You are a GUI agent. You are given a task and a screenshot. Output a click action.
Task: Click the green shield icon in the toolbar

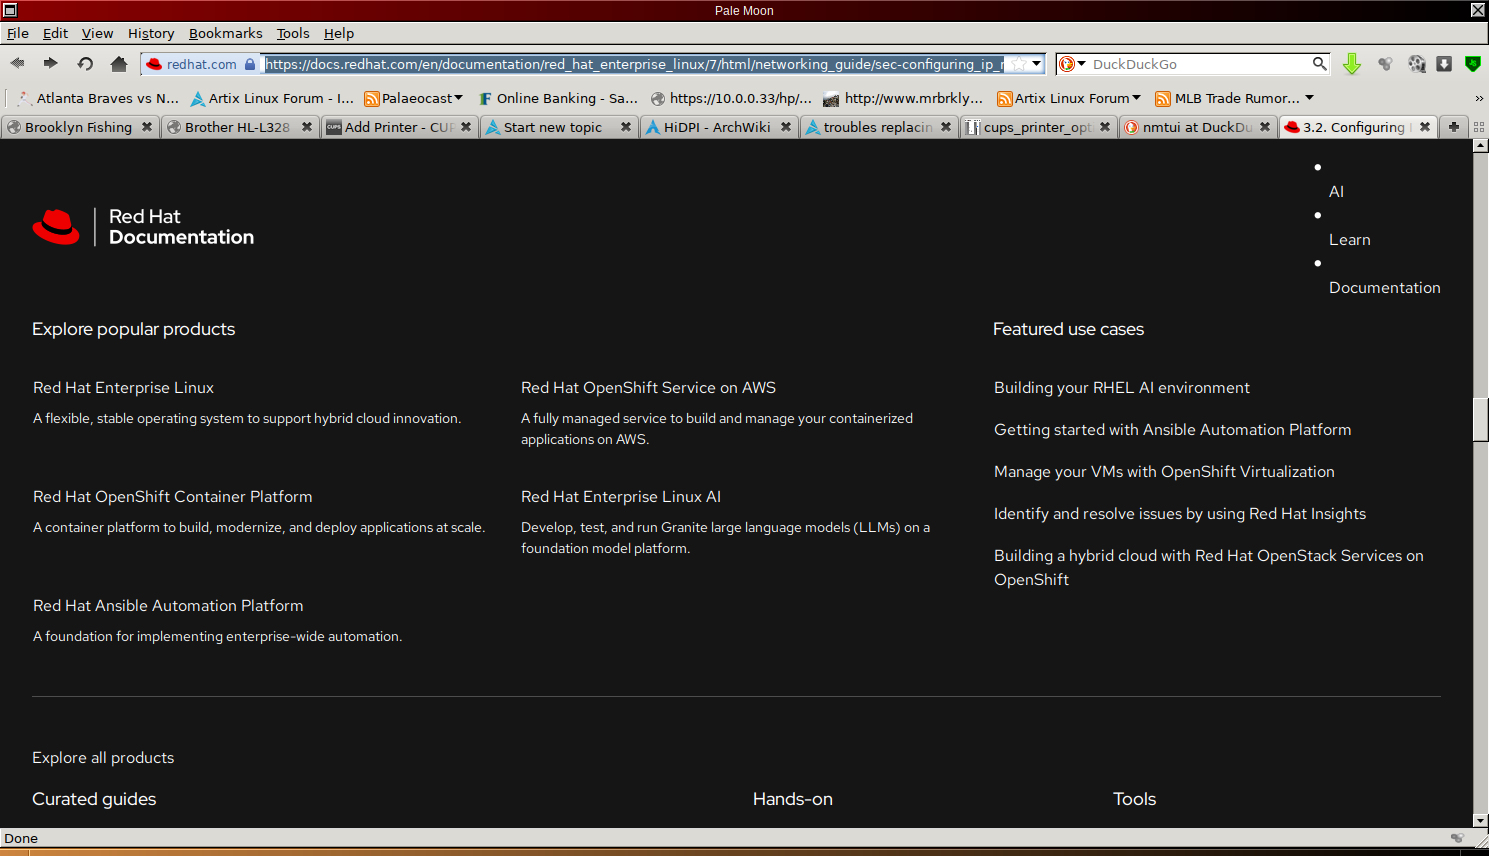[x=1472, y=64]
